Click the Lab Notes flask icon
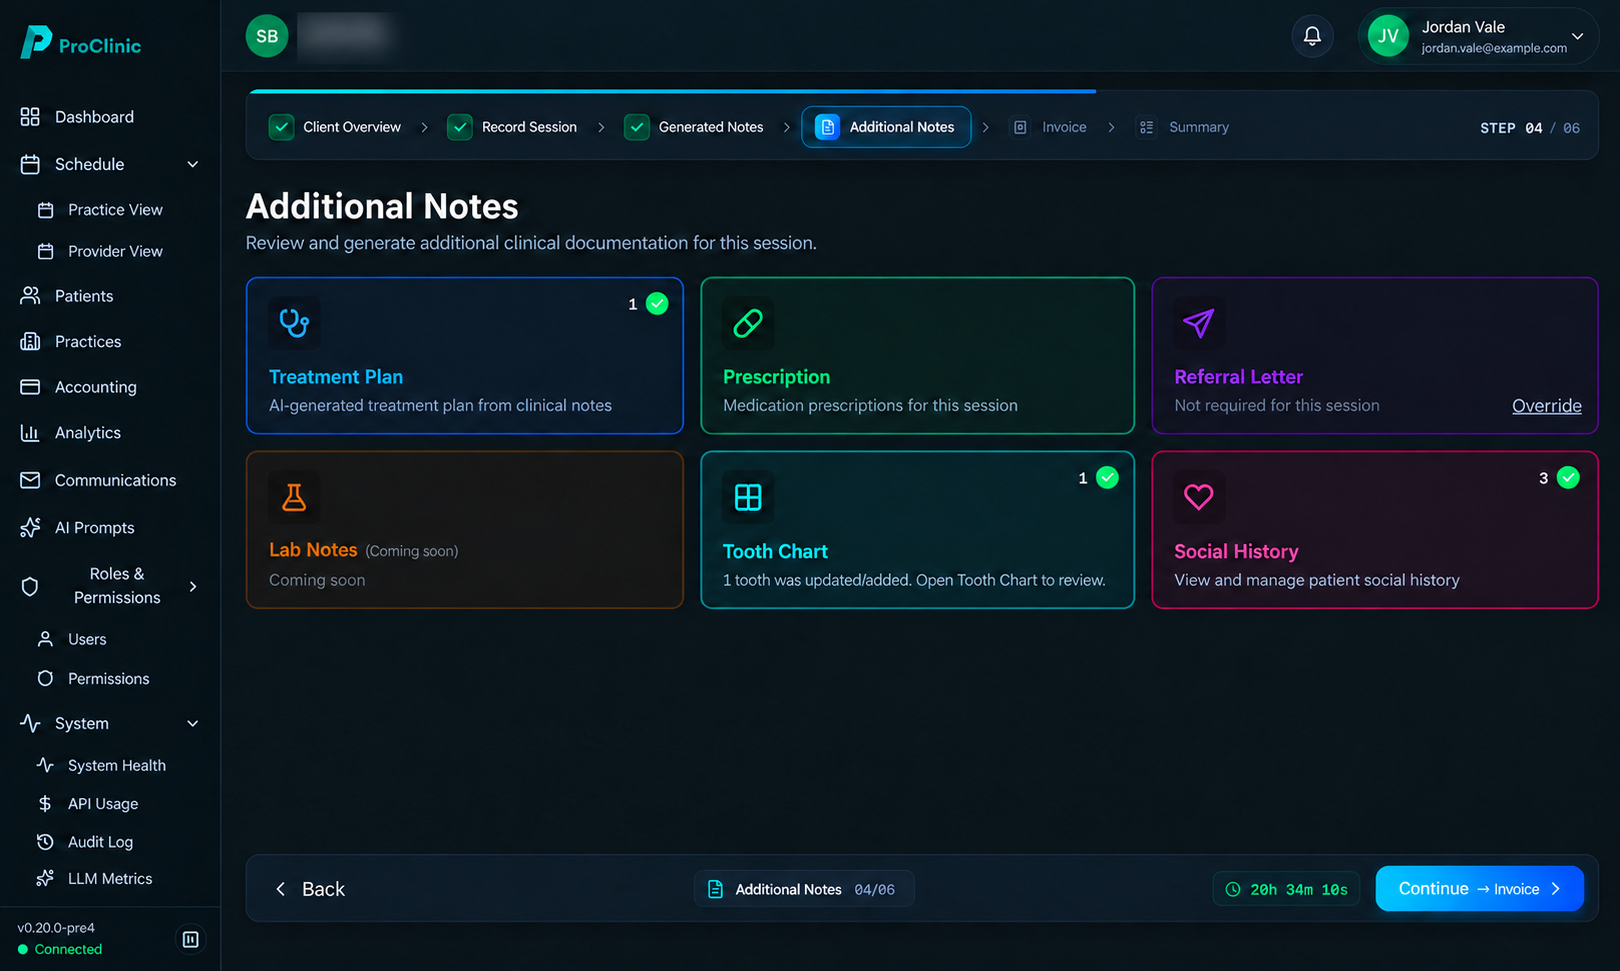 (x=294, y=497)
